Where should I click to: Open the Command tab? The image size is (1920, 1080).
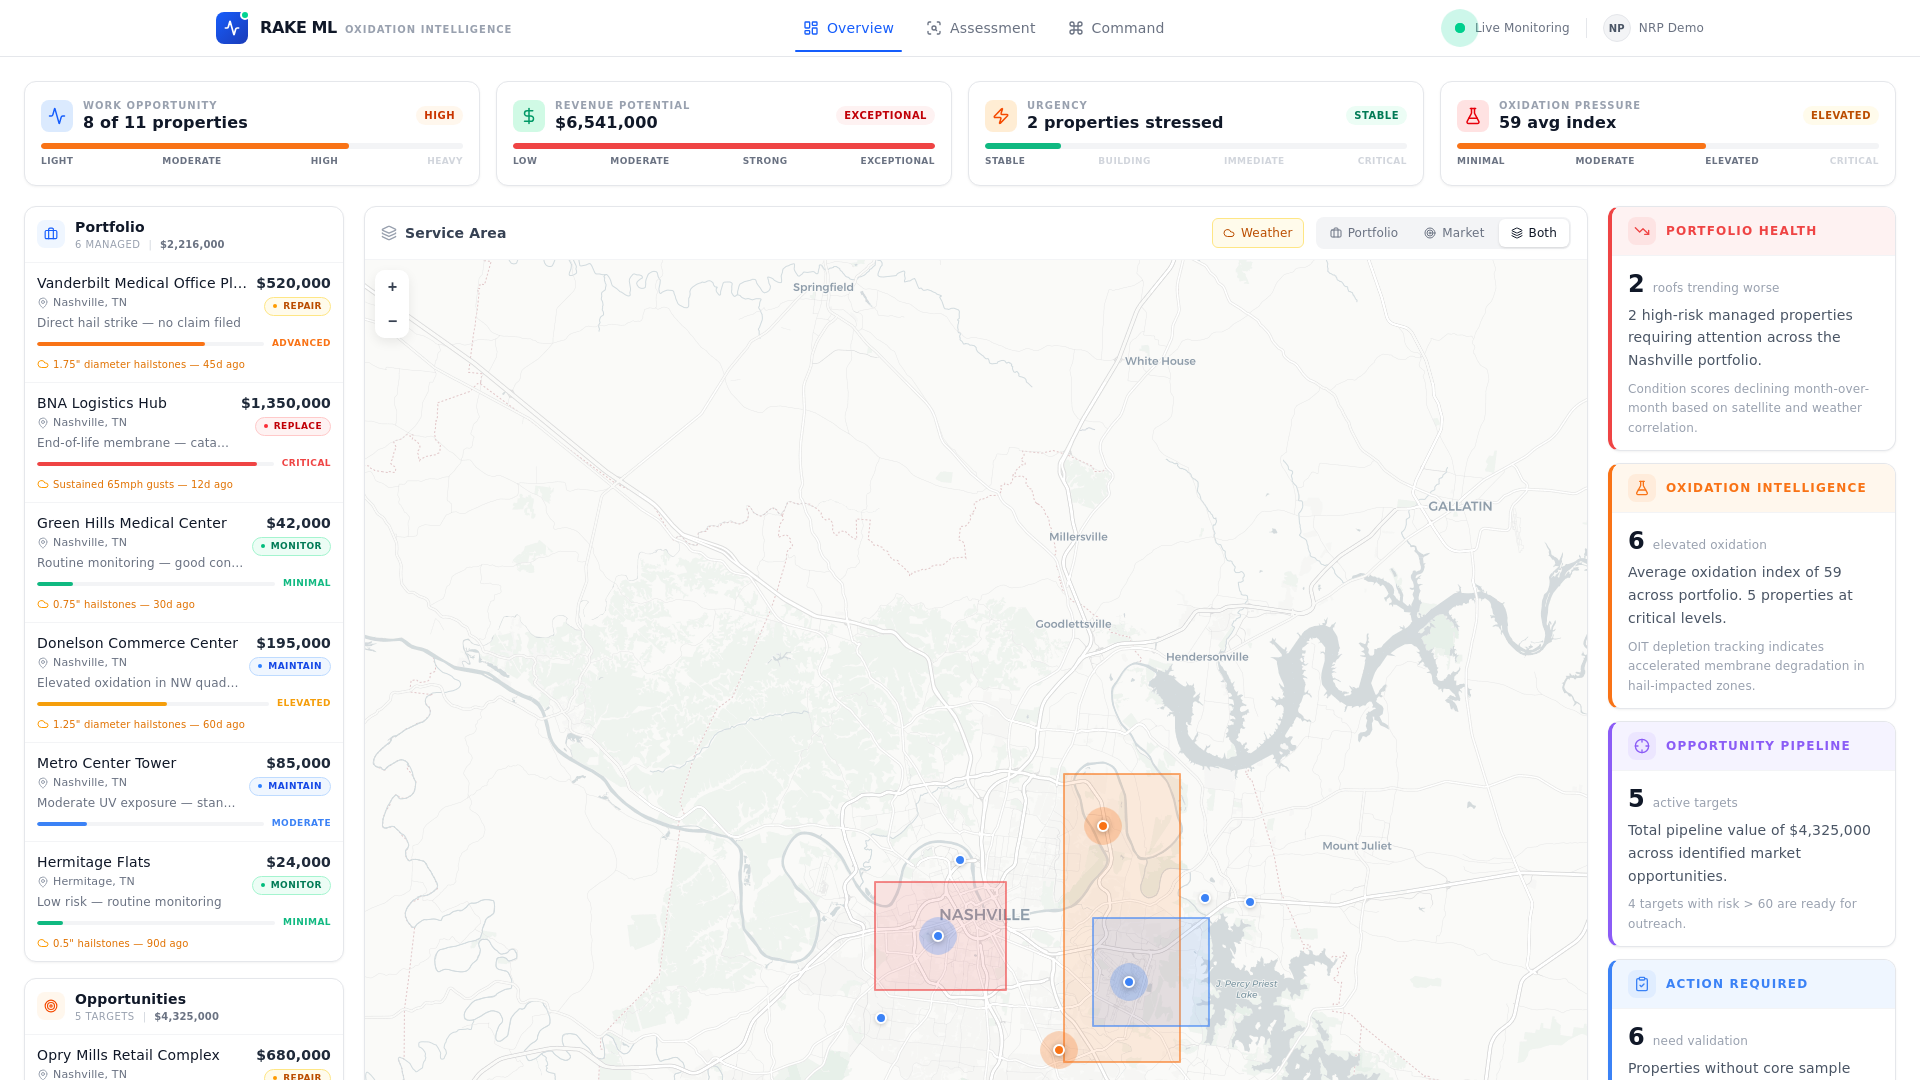click(1115, 28)
